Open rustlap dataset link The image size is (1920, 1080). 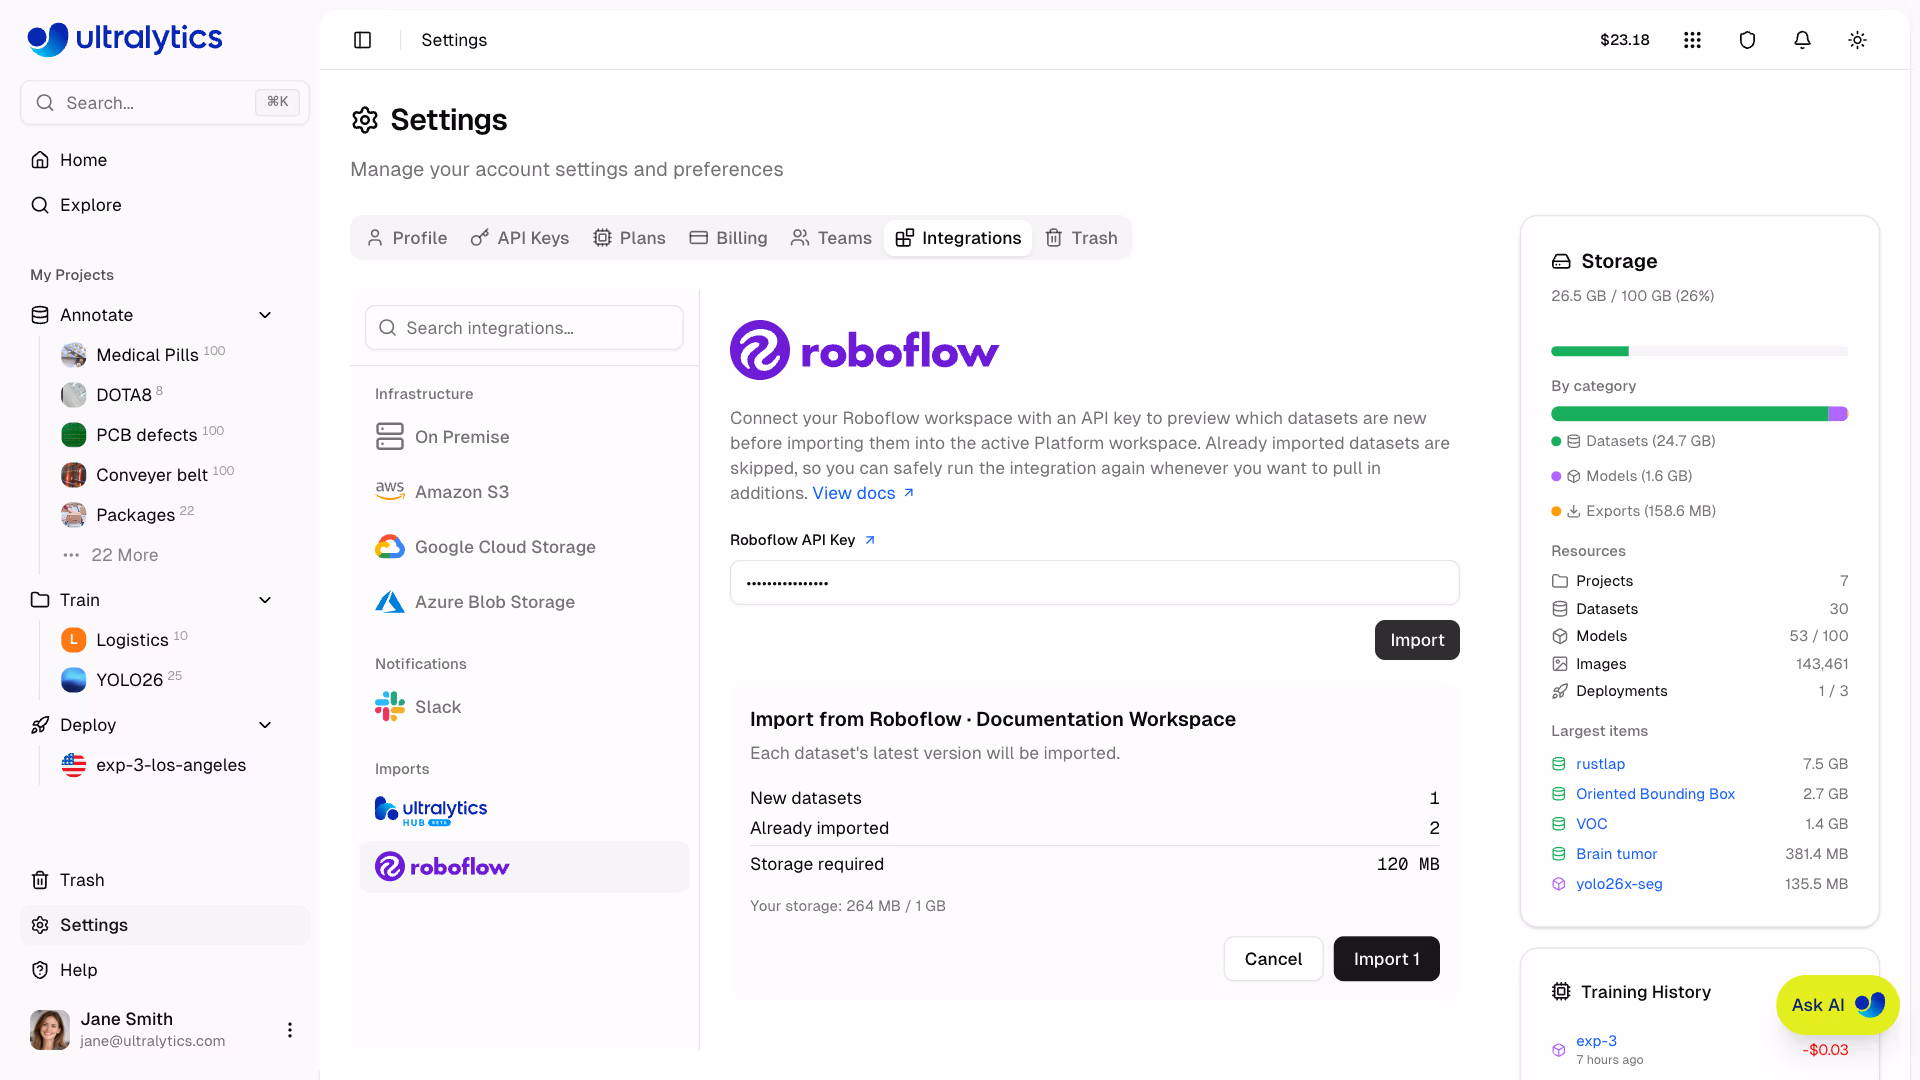point(1600,764)
